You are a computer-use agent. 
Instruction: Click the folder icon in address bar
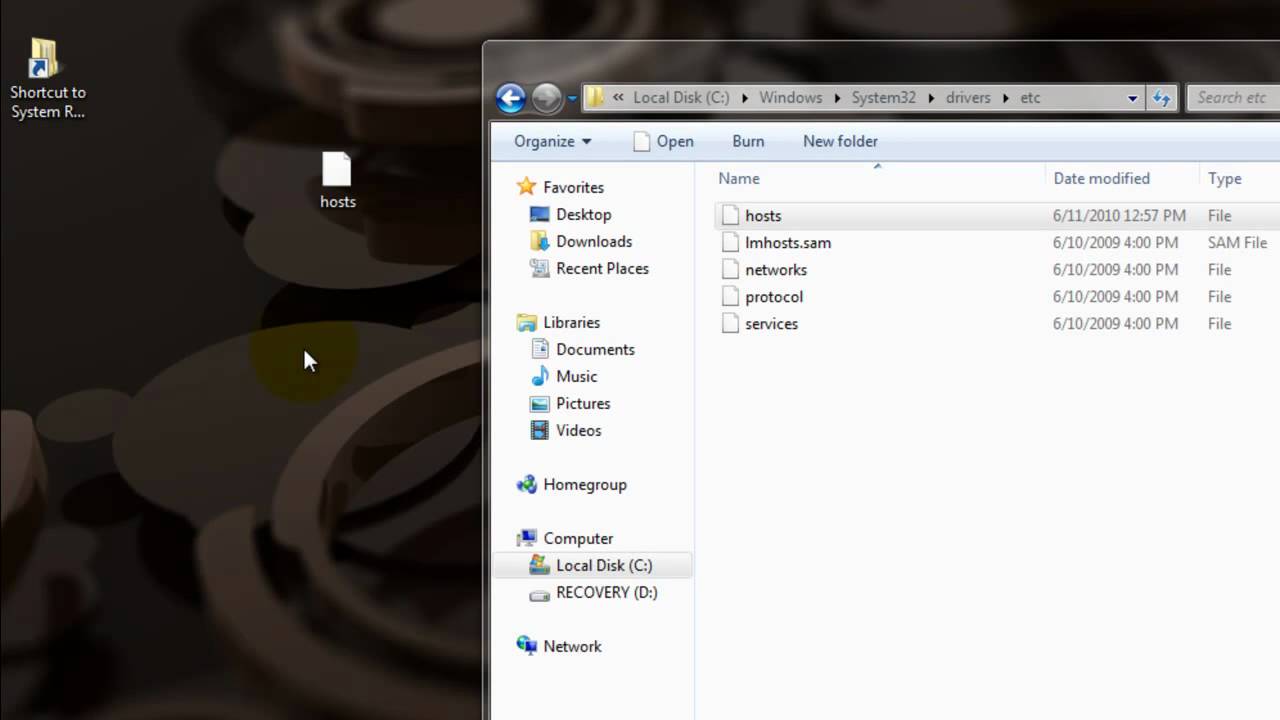594,97
